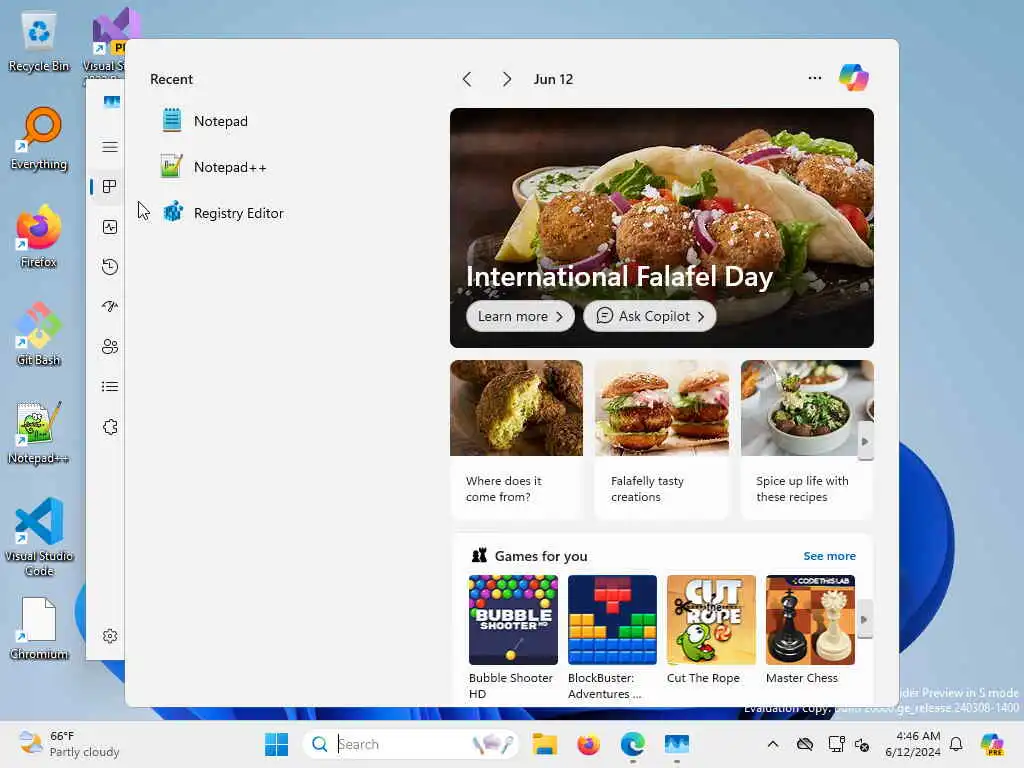This screenshot has width=1024, height=768.
Task: Focus the taskbar Search field
Action: (411, 744)
